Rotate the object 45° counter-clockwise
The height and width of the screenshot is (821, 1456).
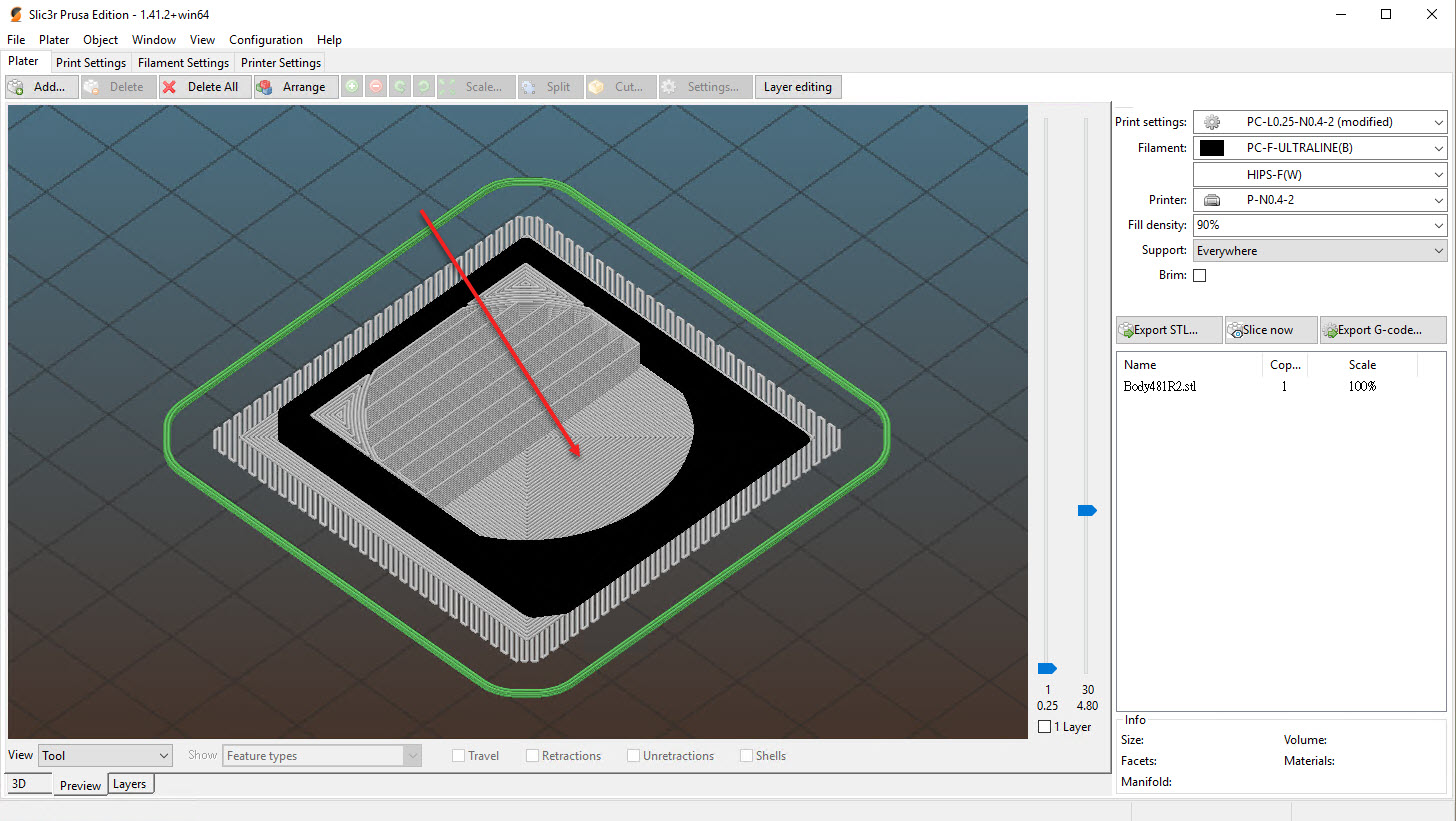(x=400, y=87)
